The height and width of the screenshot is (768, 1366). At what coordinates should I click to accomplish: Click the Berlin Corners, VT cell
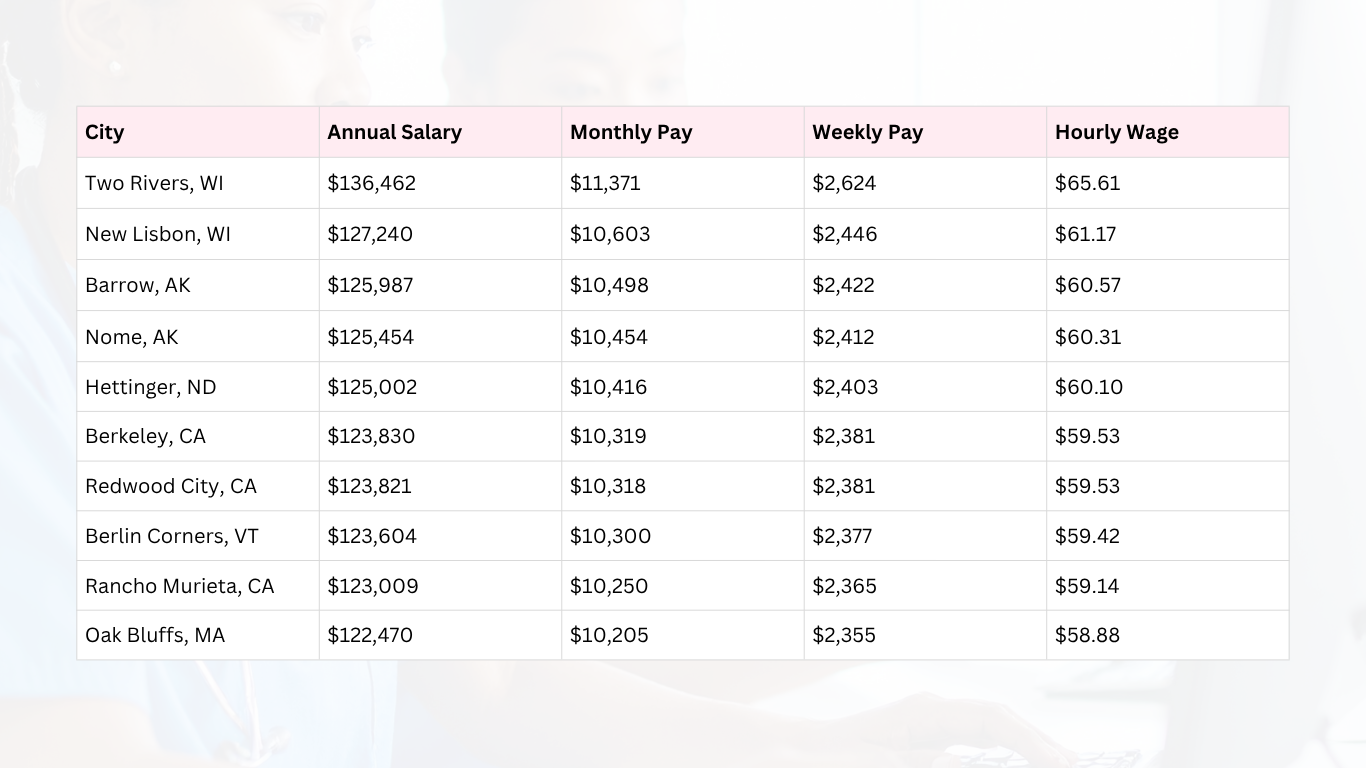(x=171, y=536)
